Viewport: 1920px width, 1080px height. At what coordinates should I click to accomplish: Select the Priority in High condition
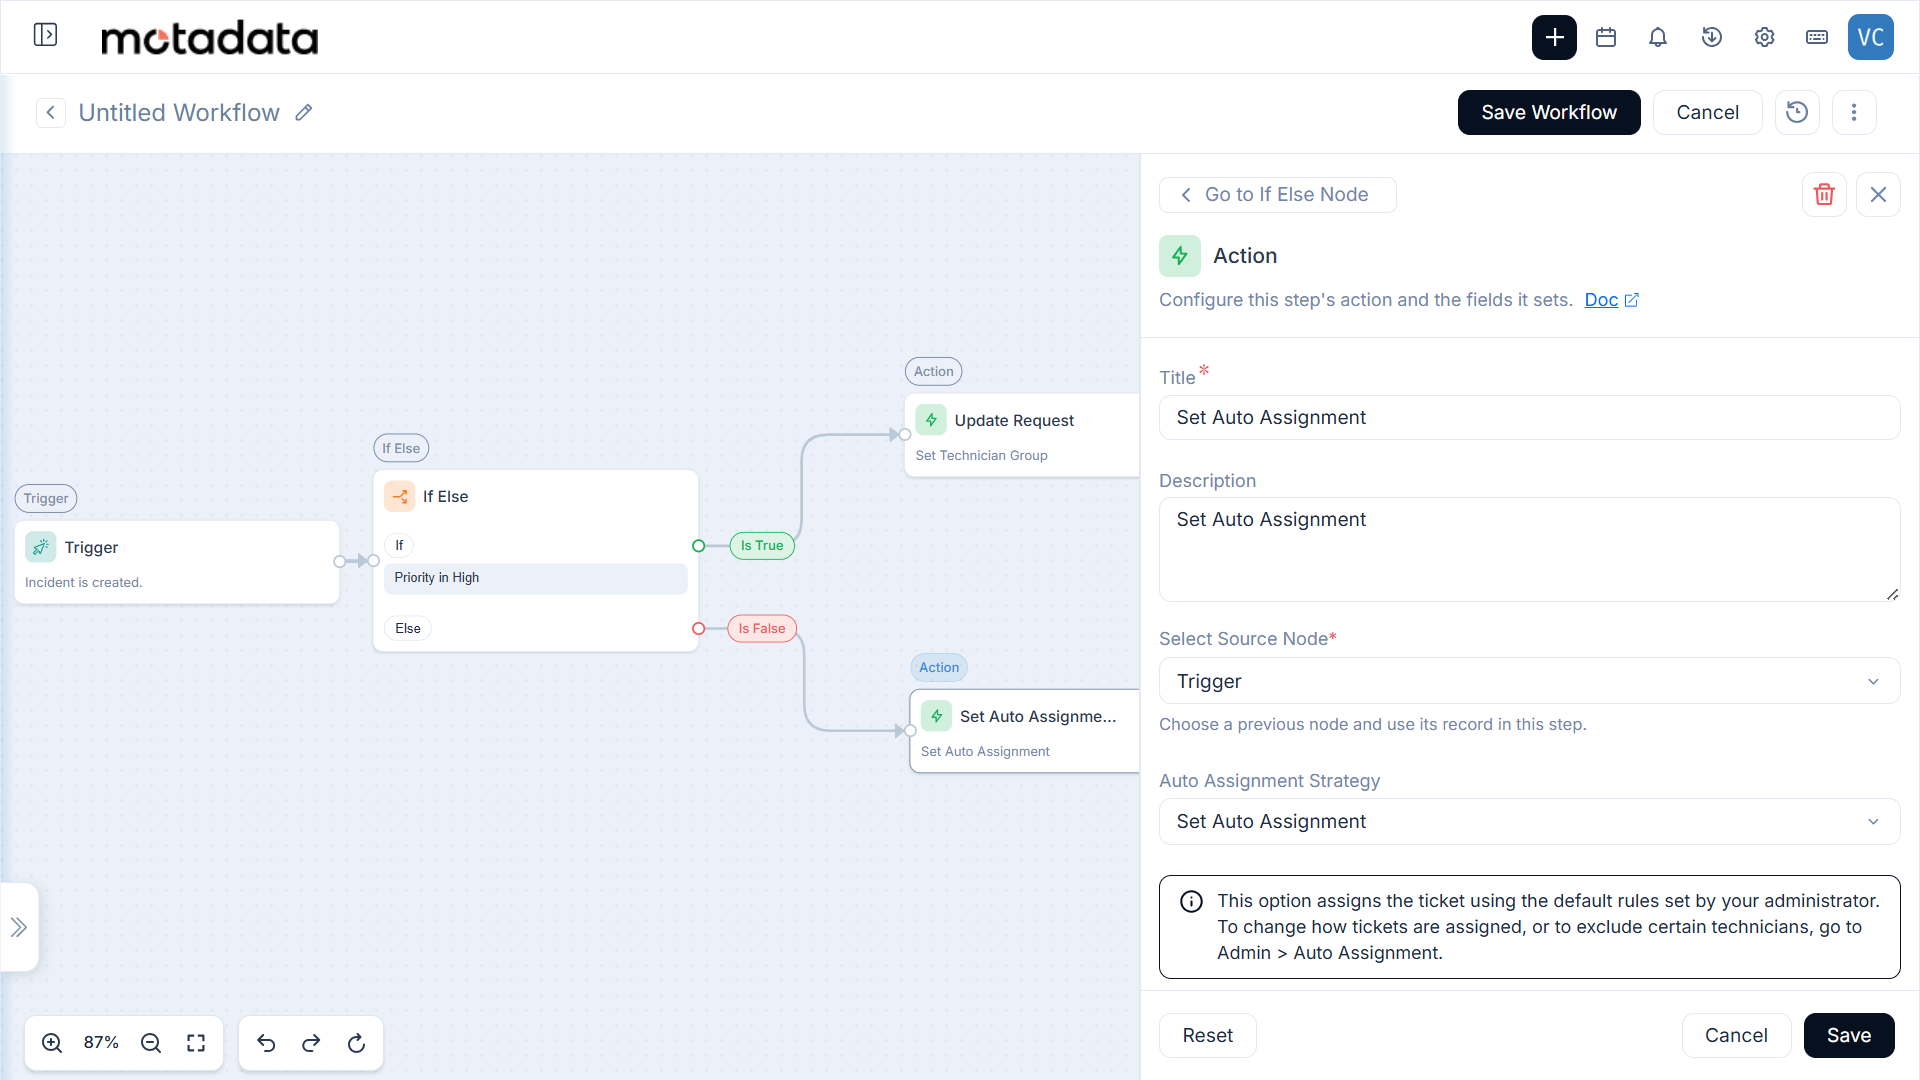(535, 578)
